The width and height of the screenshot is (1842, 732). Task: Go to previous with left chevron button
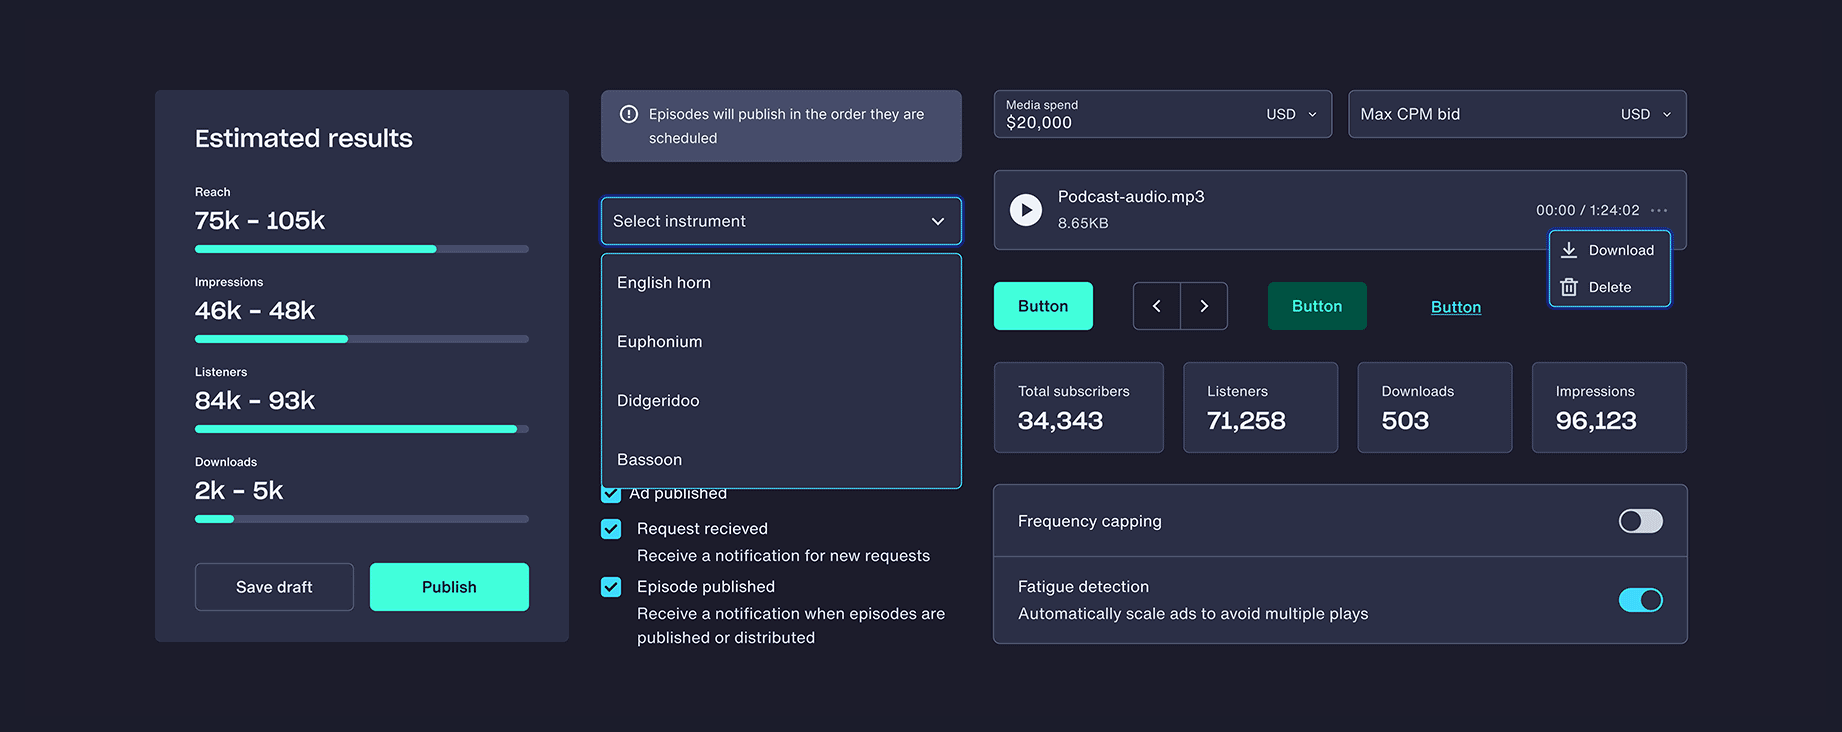[1157, 306]
